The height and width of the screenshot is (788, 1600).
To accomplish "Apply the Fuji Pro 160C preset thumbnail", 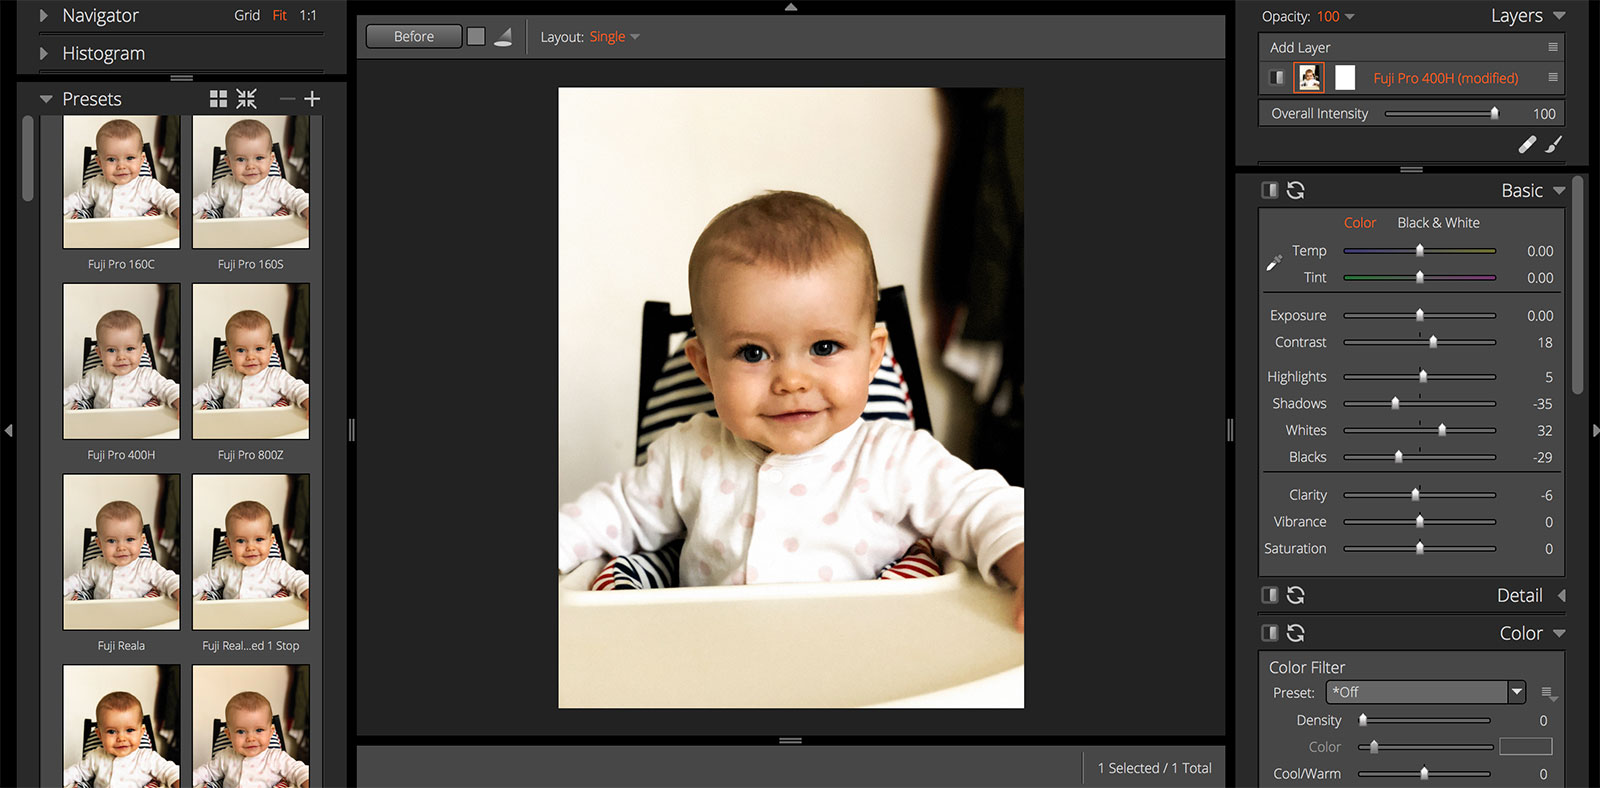I will click(x=121, y=181).
